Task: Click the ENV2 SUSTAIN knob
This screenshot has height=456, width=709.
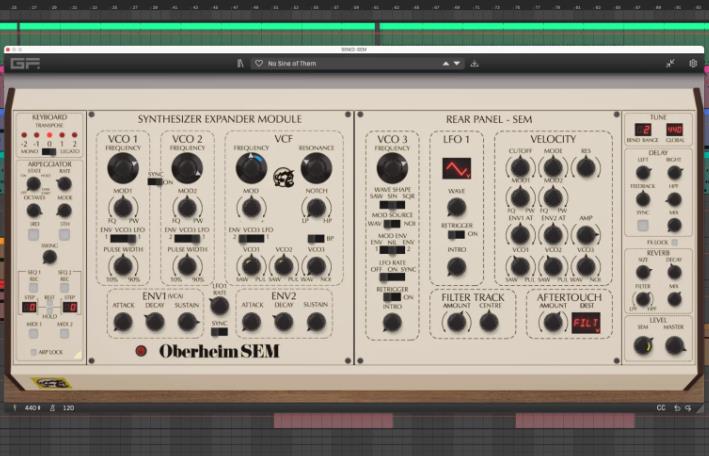Action: pyautogui.click(x=316, y=322)
